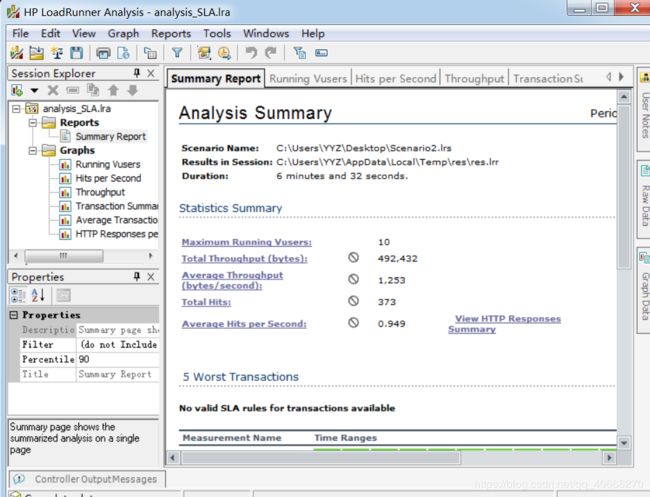Click the Property Pages icon in Properties
Screen dimensions: 650x497
[63, 295]
